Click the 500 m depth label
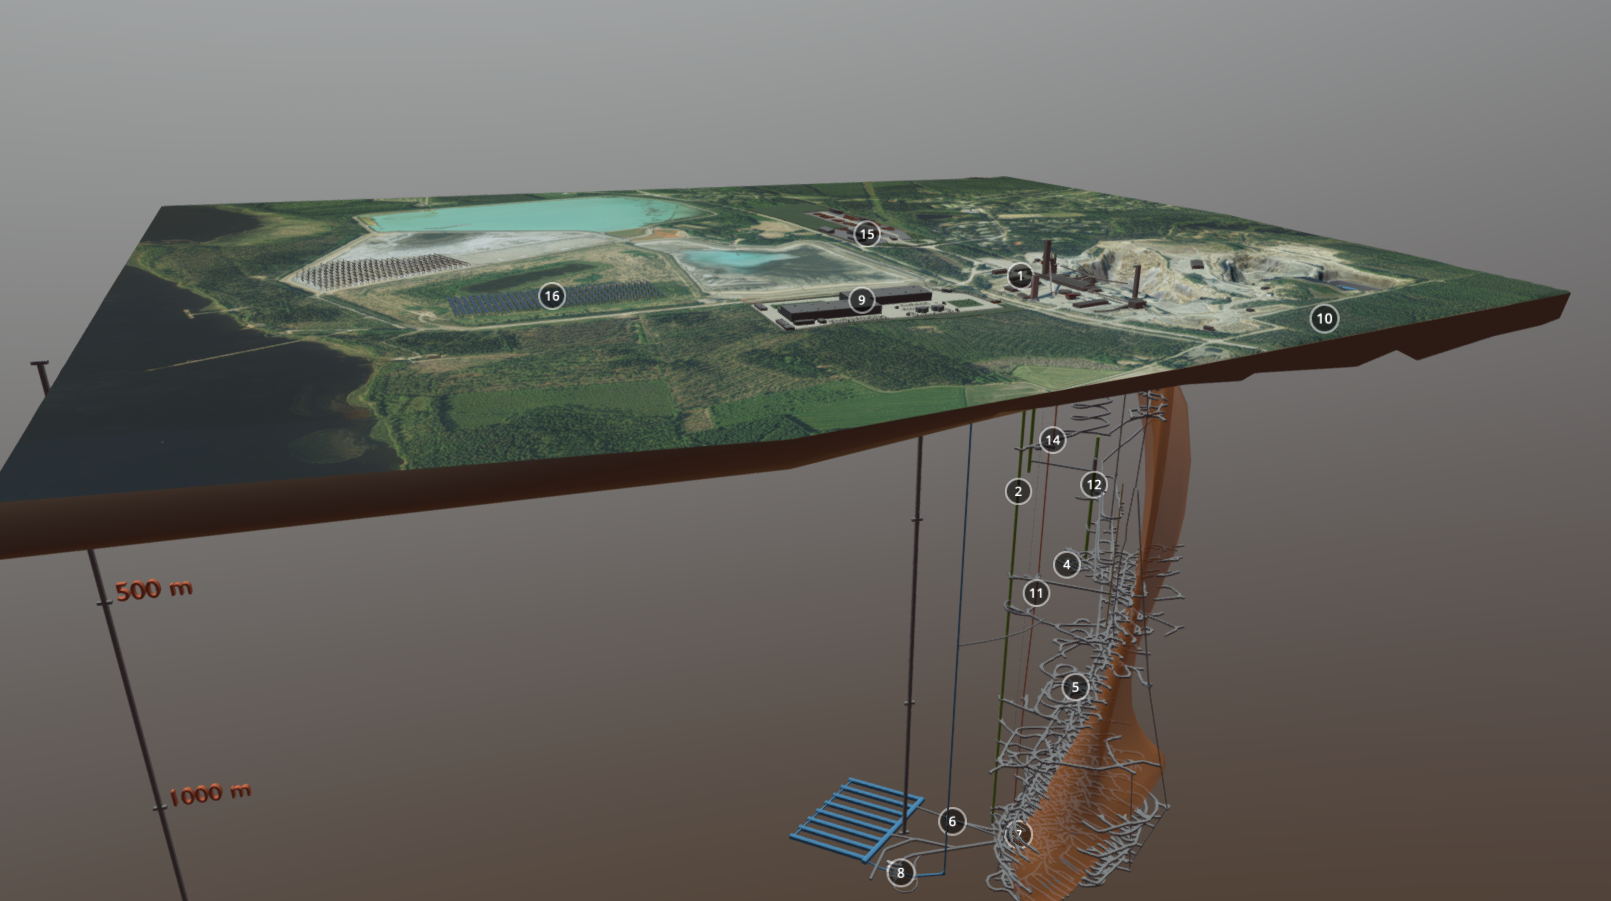This screenshot has height=901, width=1611. tap(153, 590)
